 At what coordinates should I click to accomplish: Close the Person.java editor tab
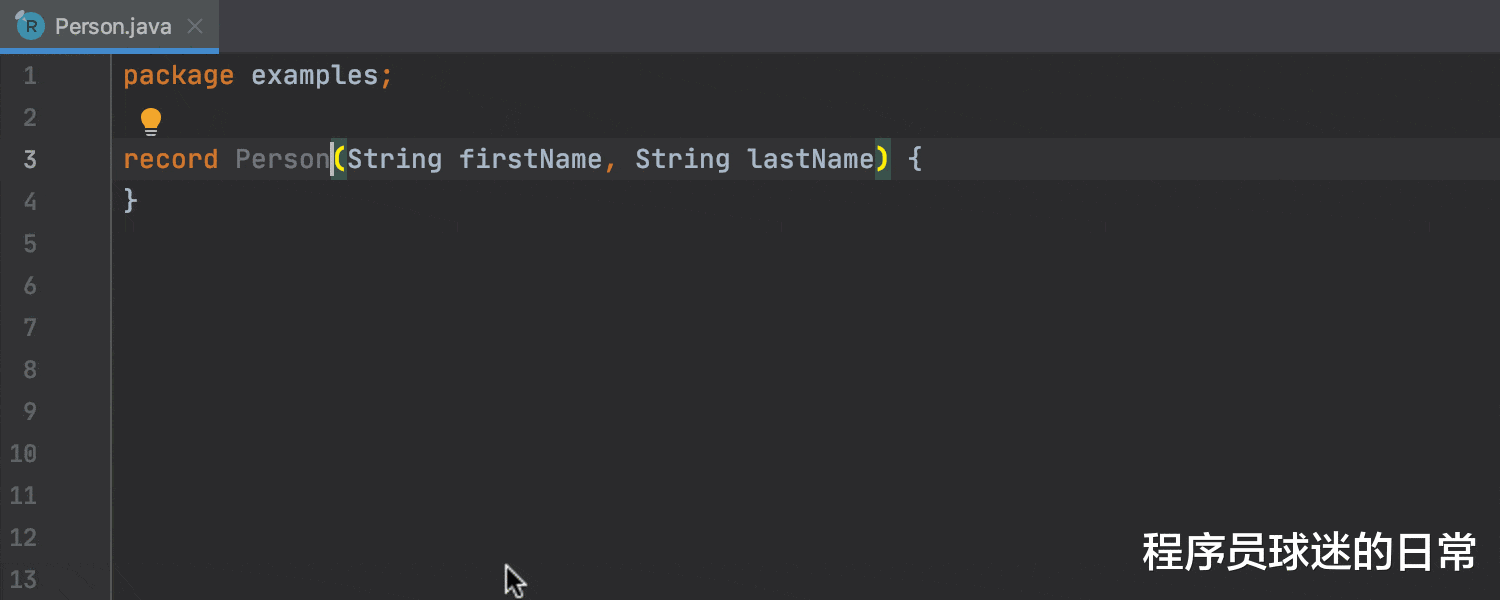coord(195,27)
